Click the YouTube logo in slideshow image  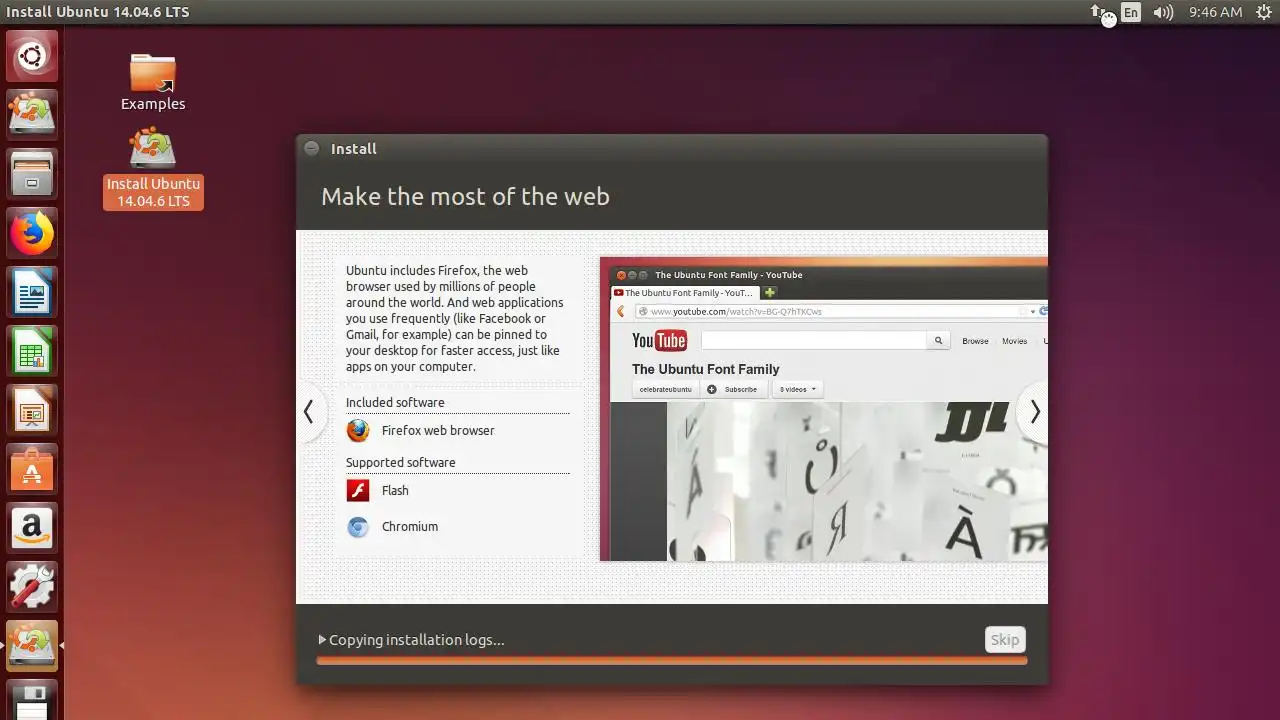point(659,341)
